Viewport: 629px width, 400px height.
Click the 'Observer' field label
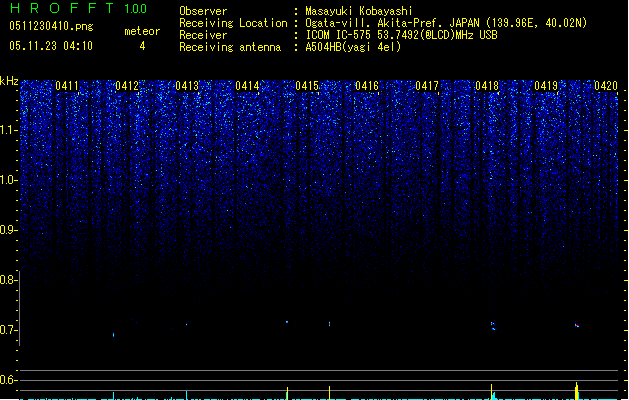tap(203, 11)
